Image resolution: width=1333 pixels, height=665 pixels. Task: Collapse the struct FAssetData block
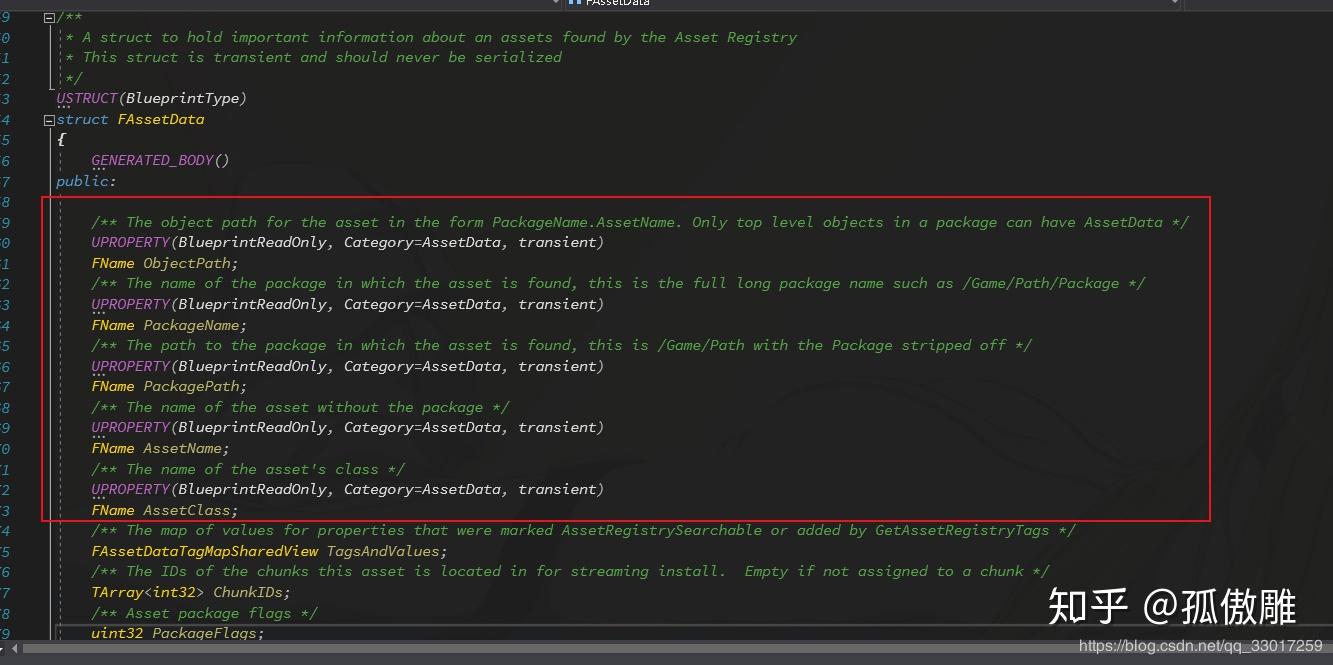(48, 119)
